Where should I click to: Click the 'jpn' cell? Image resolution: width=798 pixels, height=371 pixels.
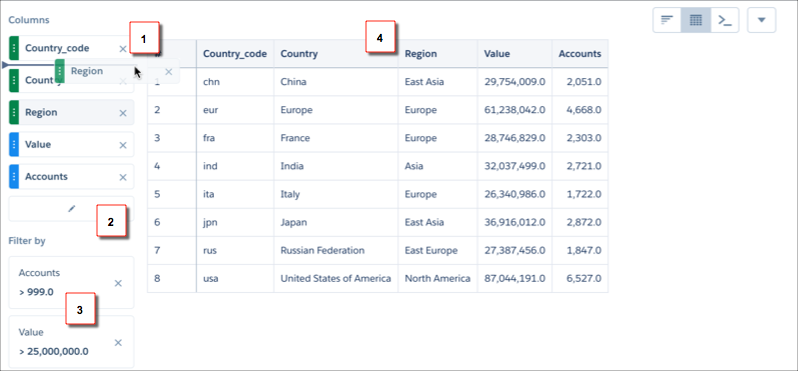[235, 222]
